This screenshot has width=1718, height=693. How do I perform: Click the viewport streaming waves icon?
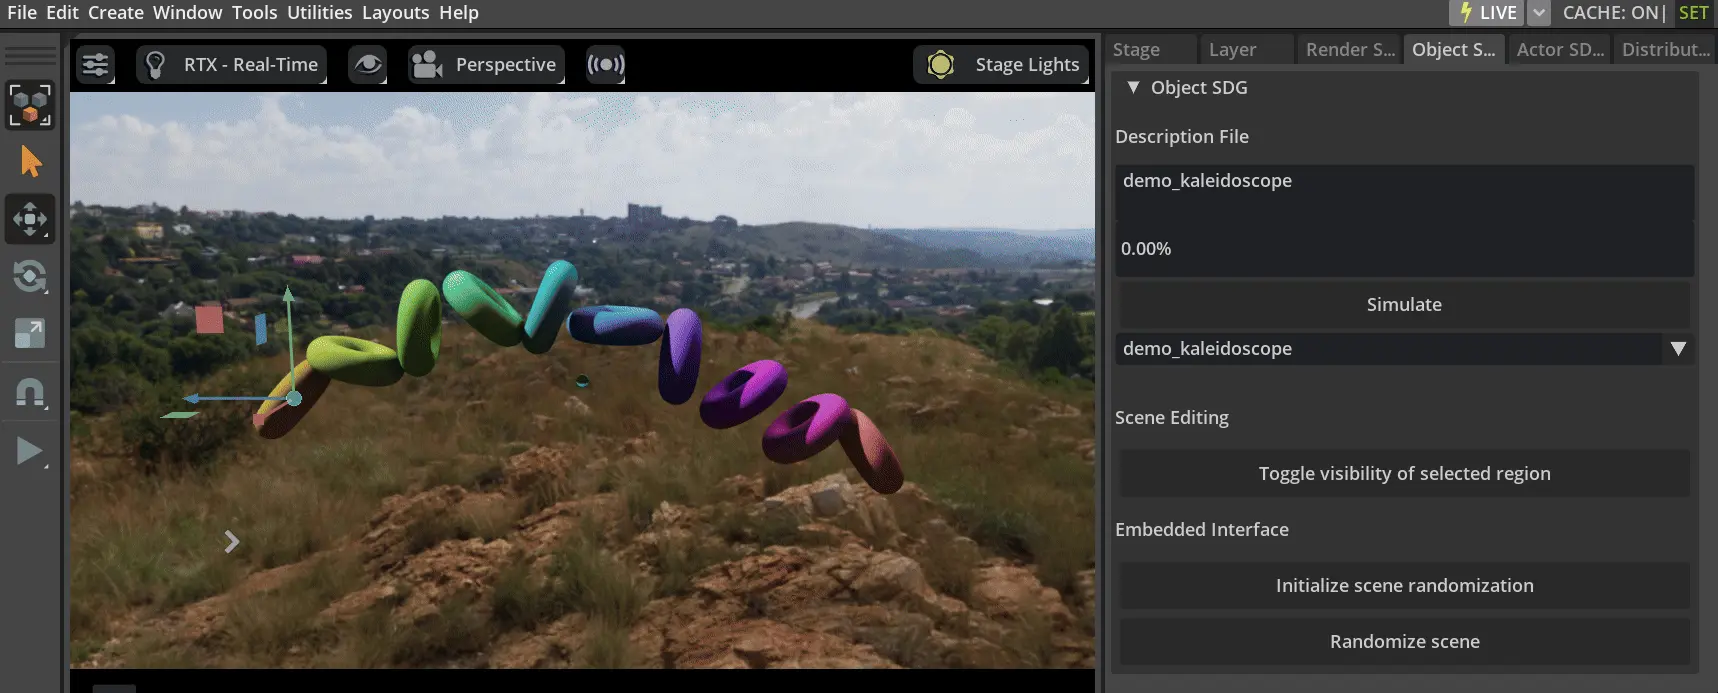tap(605, 65)
